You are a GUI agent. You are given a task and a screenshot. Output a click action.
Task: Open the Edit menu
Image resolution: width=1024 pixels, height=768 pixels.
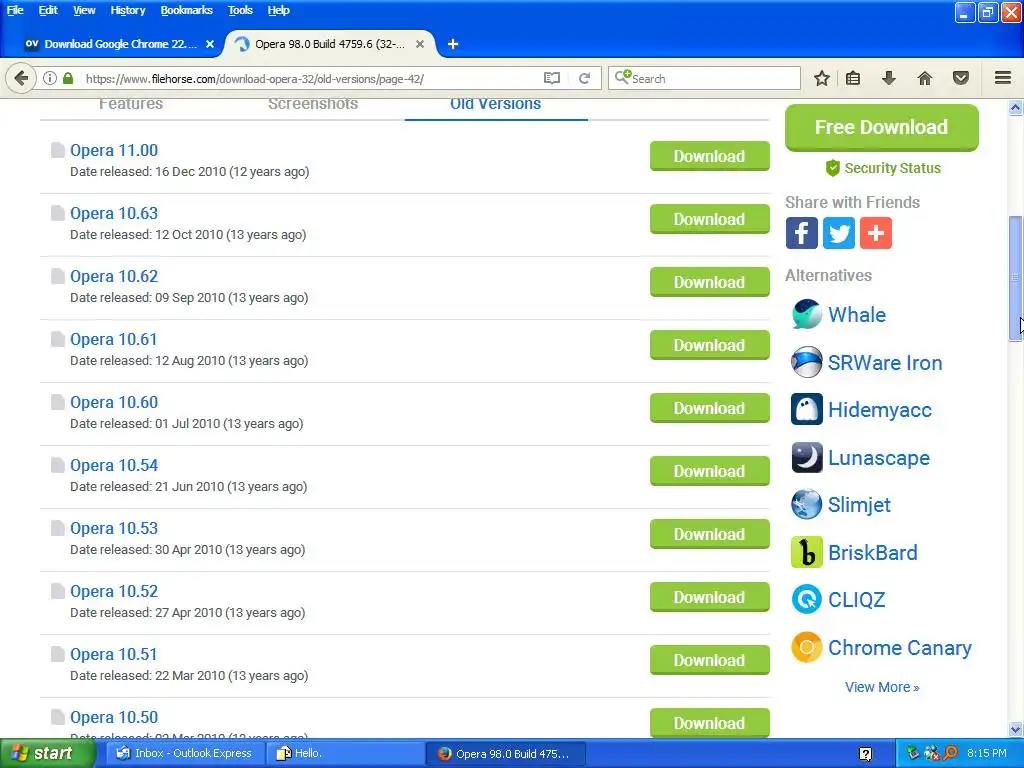pyautogui.click(x=48, y=10)
